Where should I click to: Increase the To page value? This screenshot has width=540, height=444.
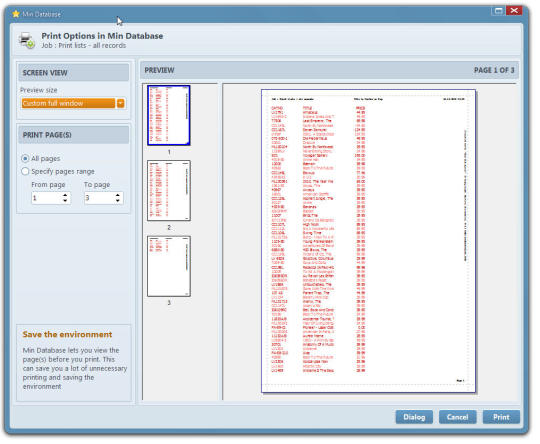click(x=118, y=195)
